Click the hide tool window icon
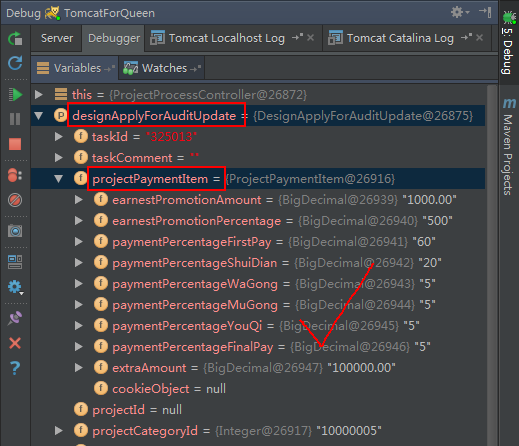519x446 pixels. (485, 12)
